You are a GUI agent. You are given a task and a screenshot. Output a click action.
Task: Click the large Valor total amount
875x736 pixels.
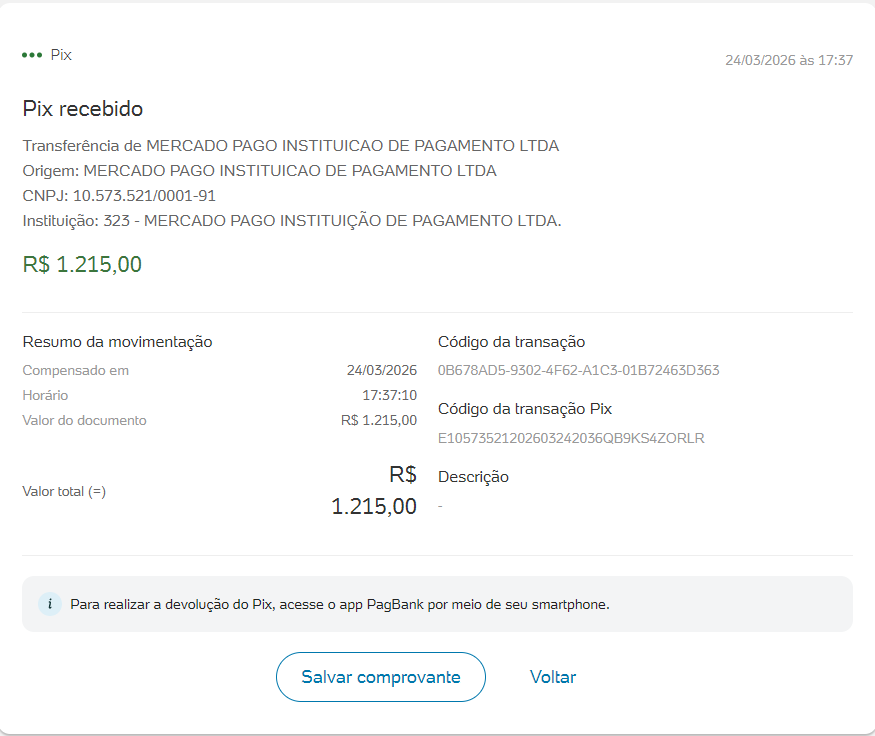pos(374,506)
